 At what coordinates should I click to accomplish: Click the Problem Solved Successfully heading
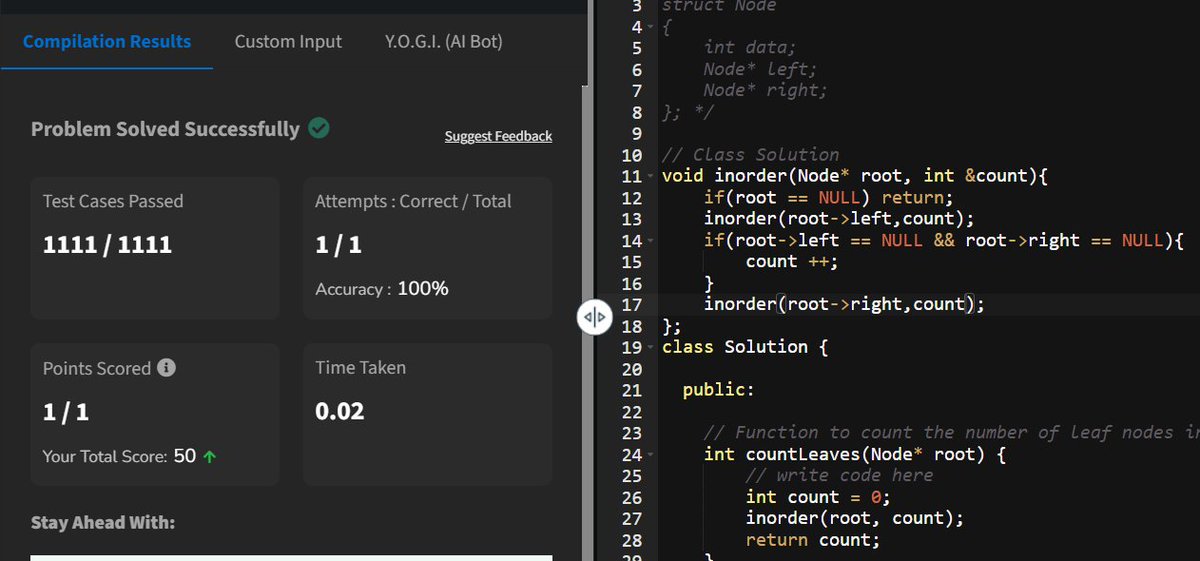[165, 129]
